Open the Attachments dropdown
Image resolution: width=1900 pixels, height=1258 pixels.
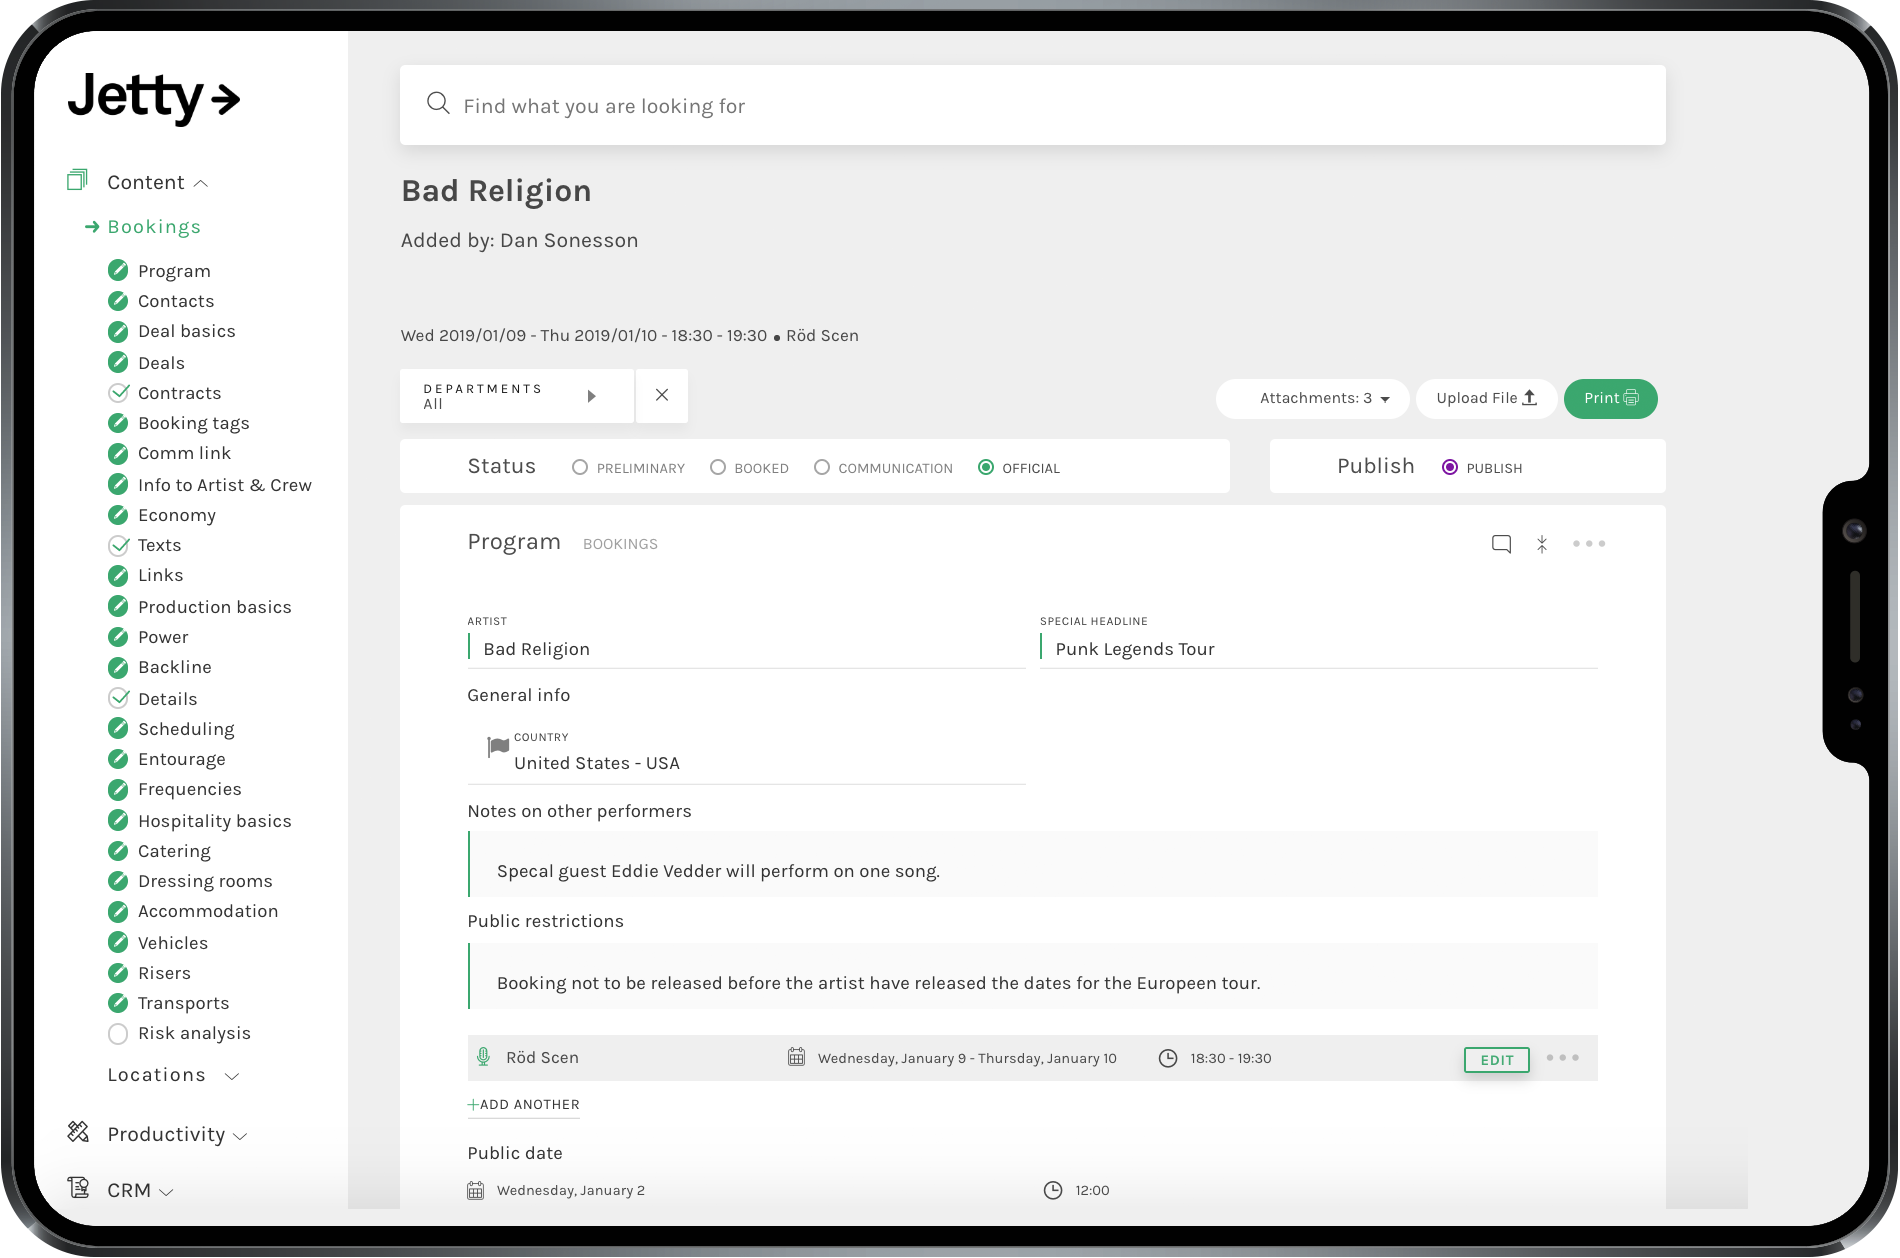point(1313,399)
